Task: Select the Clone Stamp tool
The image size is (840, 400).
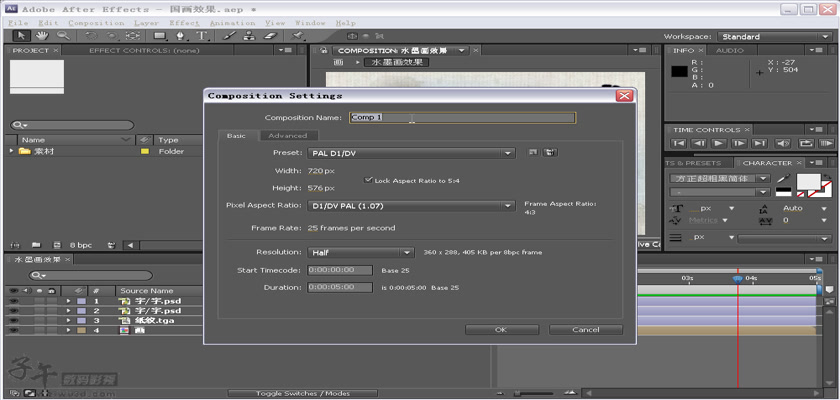Action: [x=249, y=36]
